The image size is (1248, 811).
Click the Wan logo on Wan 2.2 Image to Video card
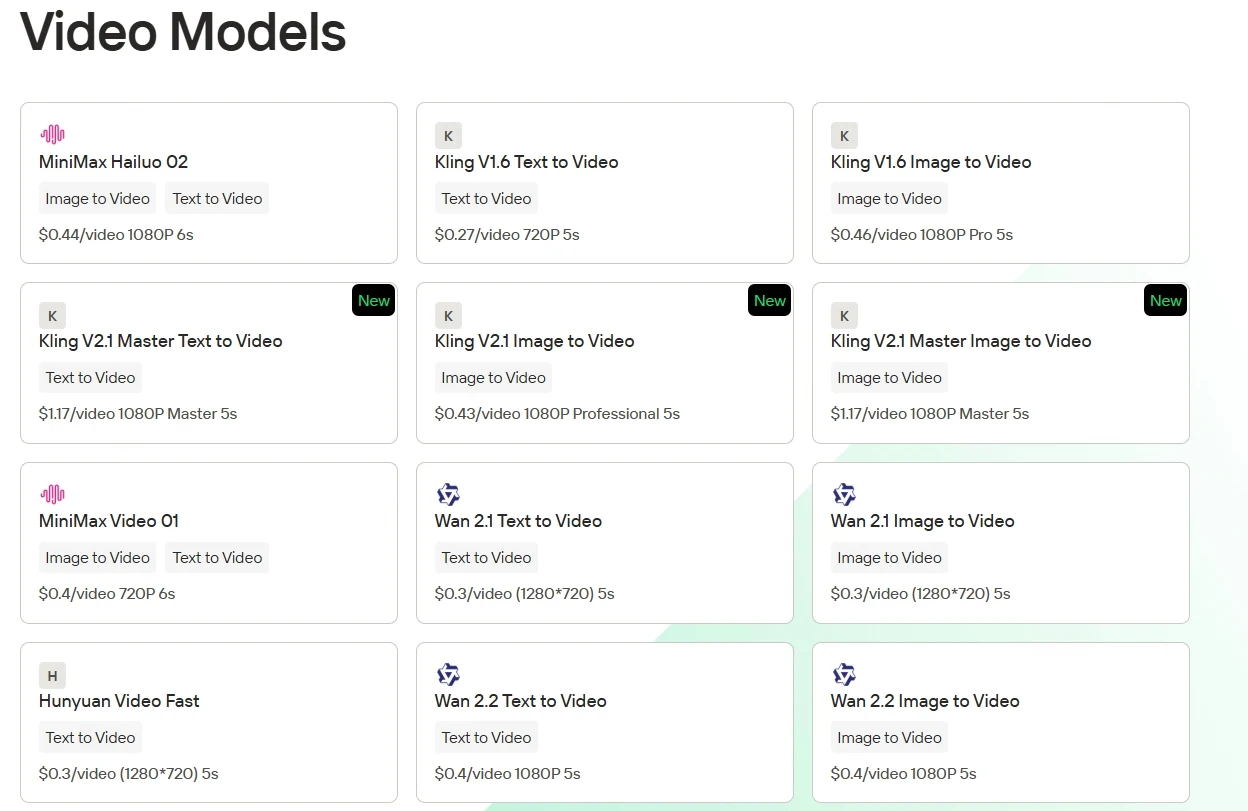844,674
